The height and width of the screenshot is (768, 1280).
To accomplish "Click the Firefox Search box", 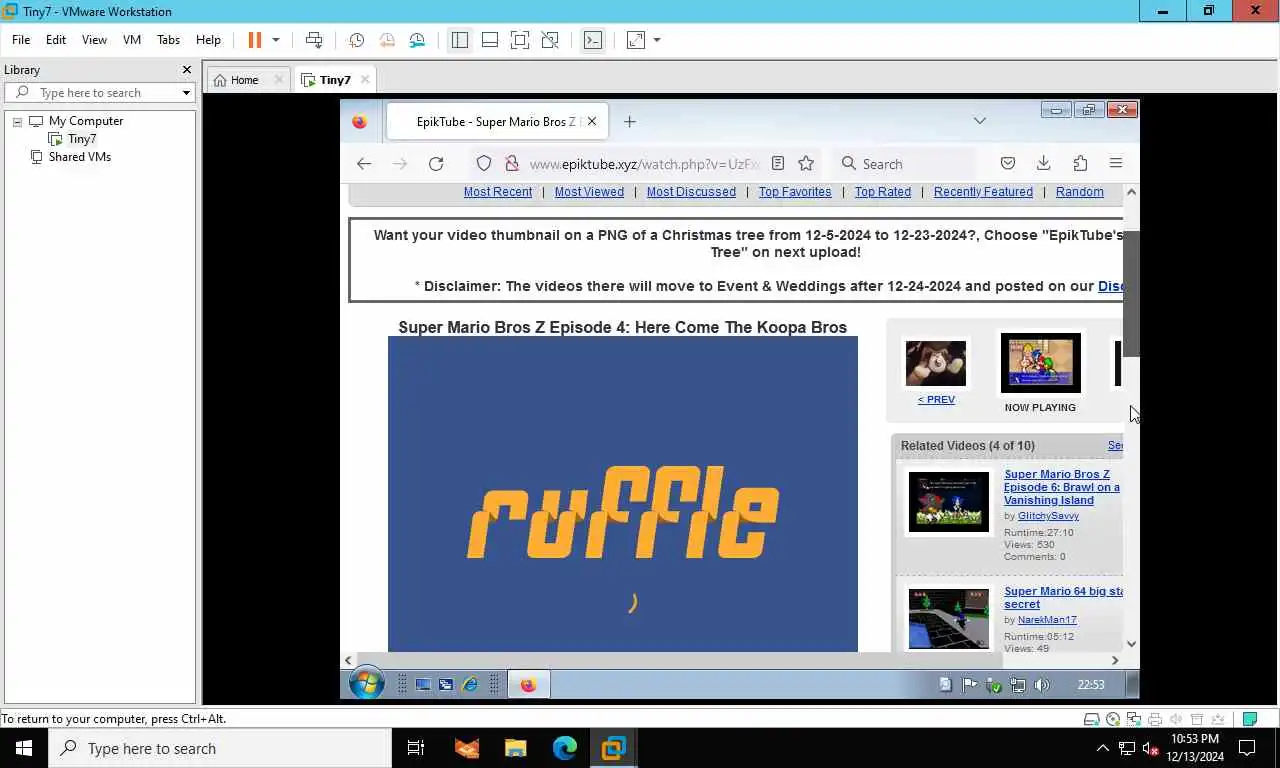I will pos(903,164).
